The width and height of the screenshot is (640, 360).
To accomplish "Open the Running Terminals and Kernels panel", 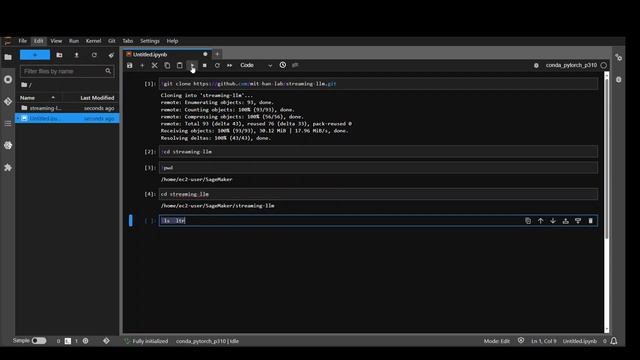I will tap(8, 79).
